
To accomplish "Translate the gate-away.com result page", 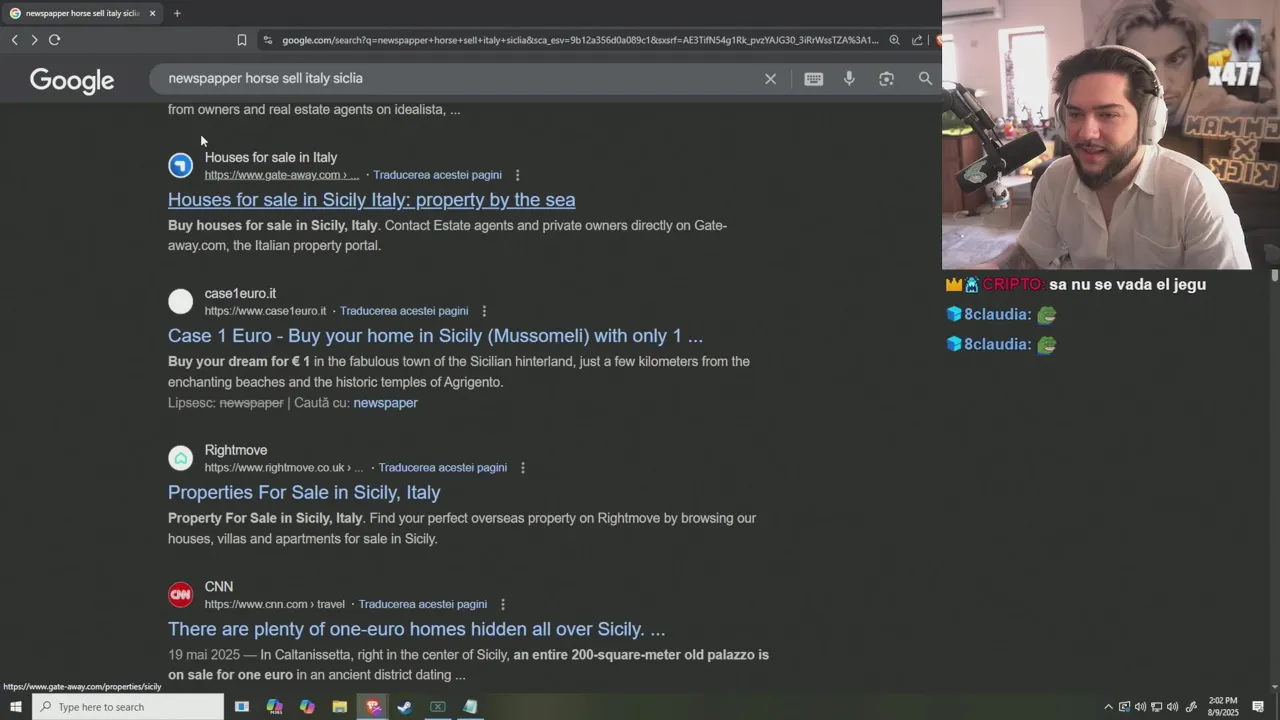I will [437, 175].
